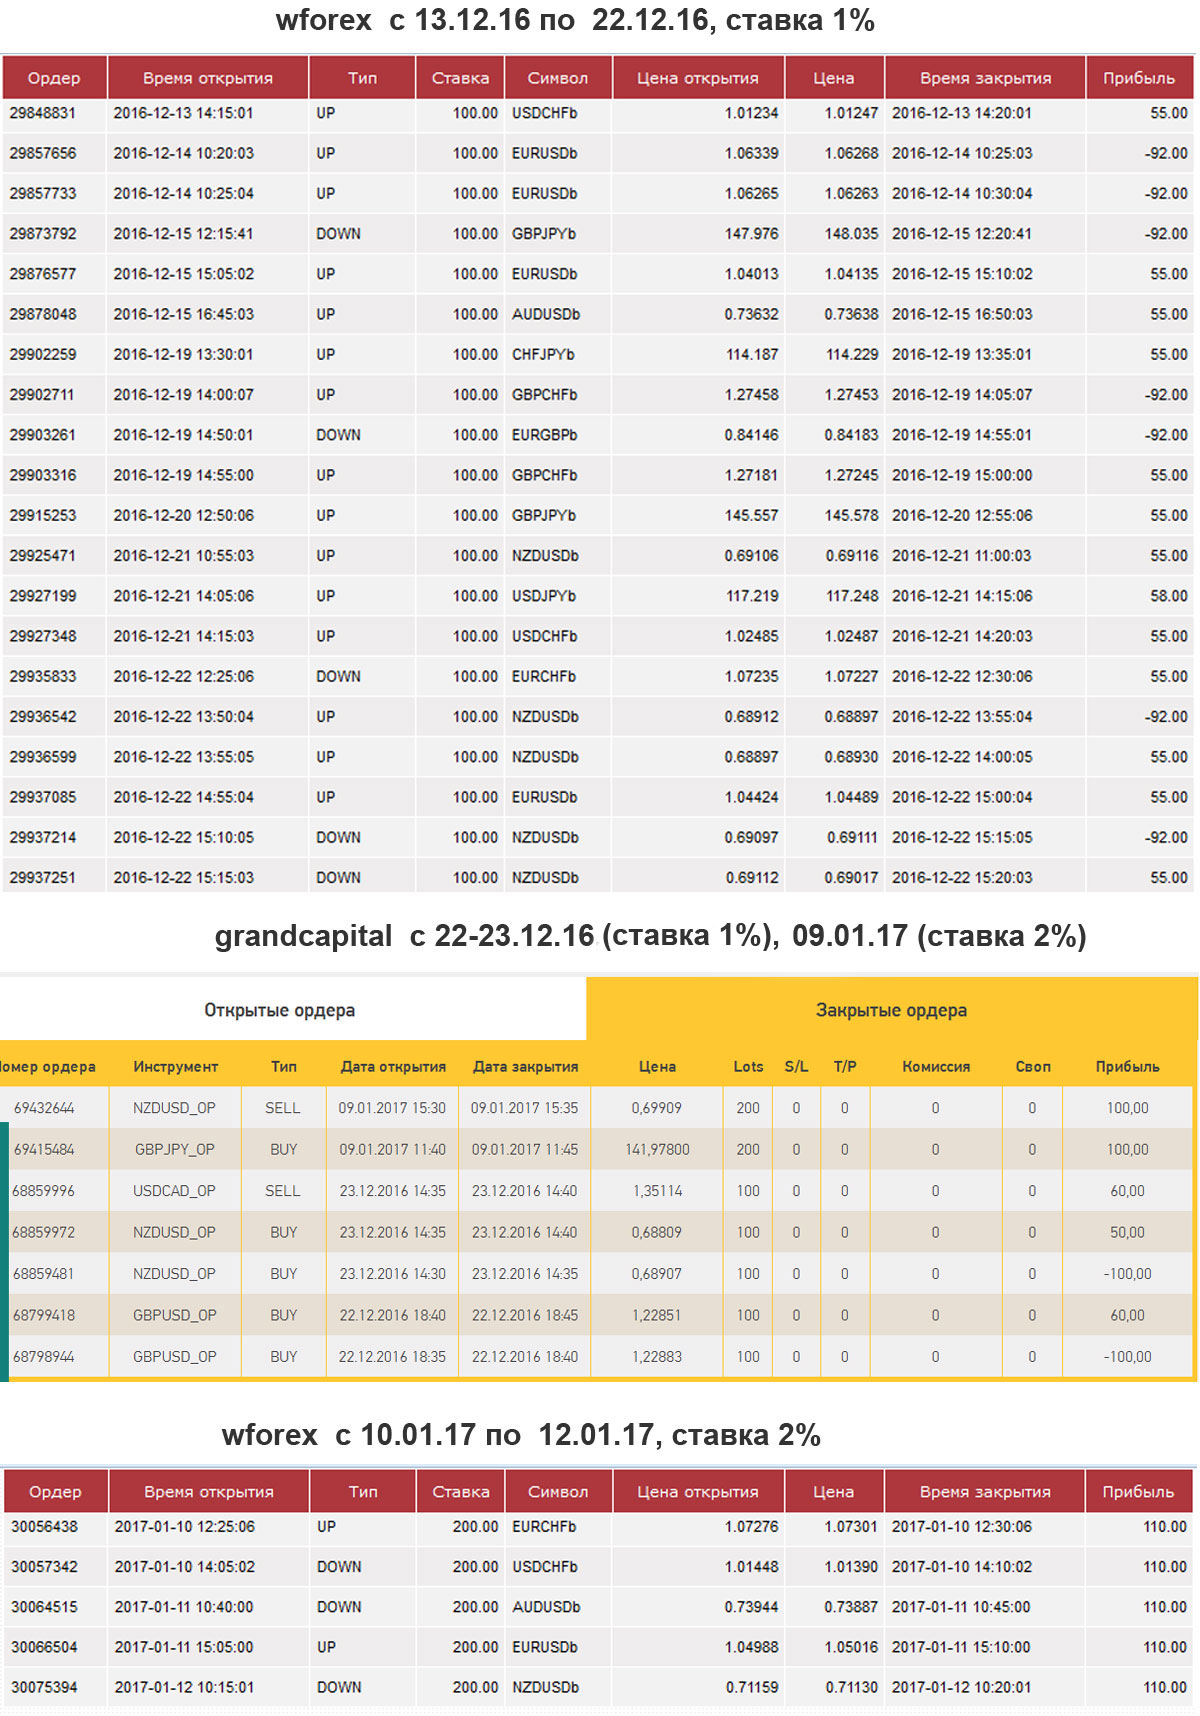
Task: Click the USDCAD_OP instrument cell
Action: (x=175, y=1191)
